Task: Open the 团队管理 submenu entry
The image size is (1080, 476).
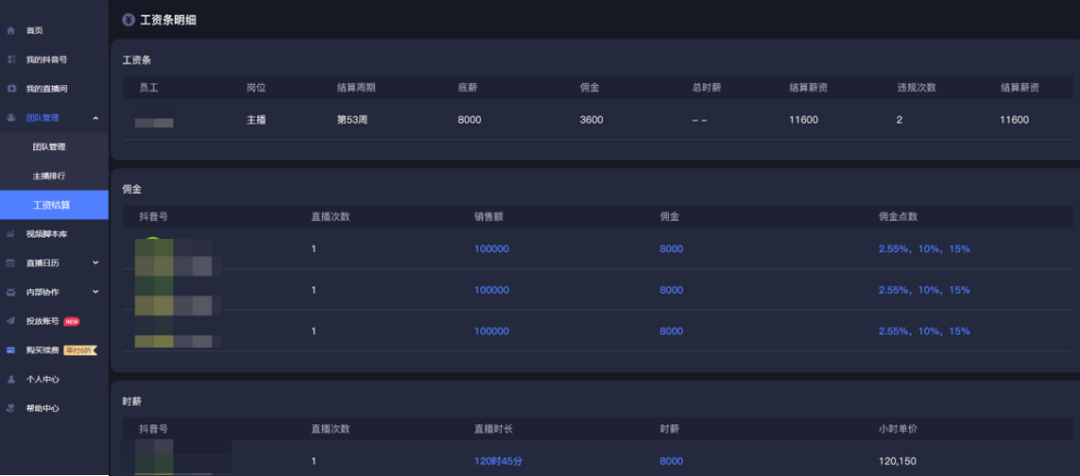Action: (50, 147)
